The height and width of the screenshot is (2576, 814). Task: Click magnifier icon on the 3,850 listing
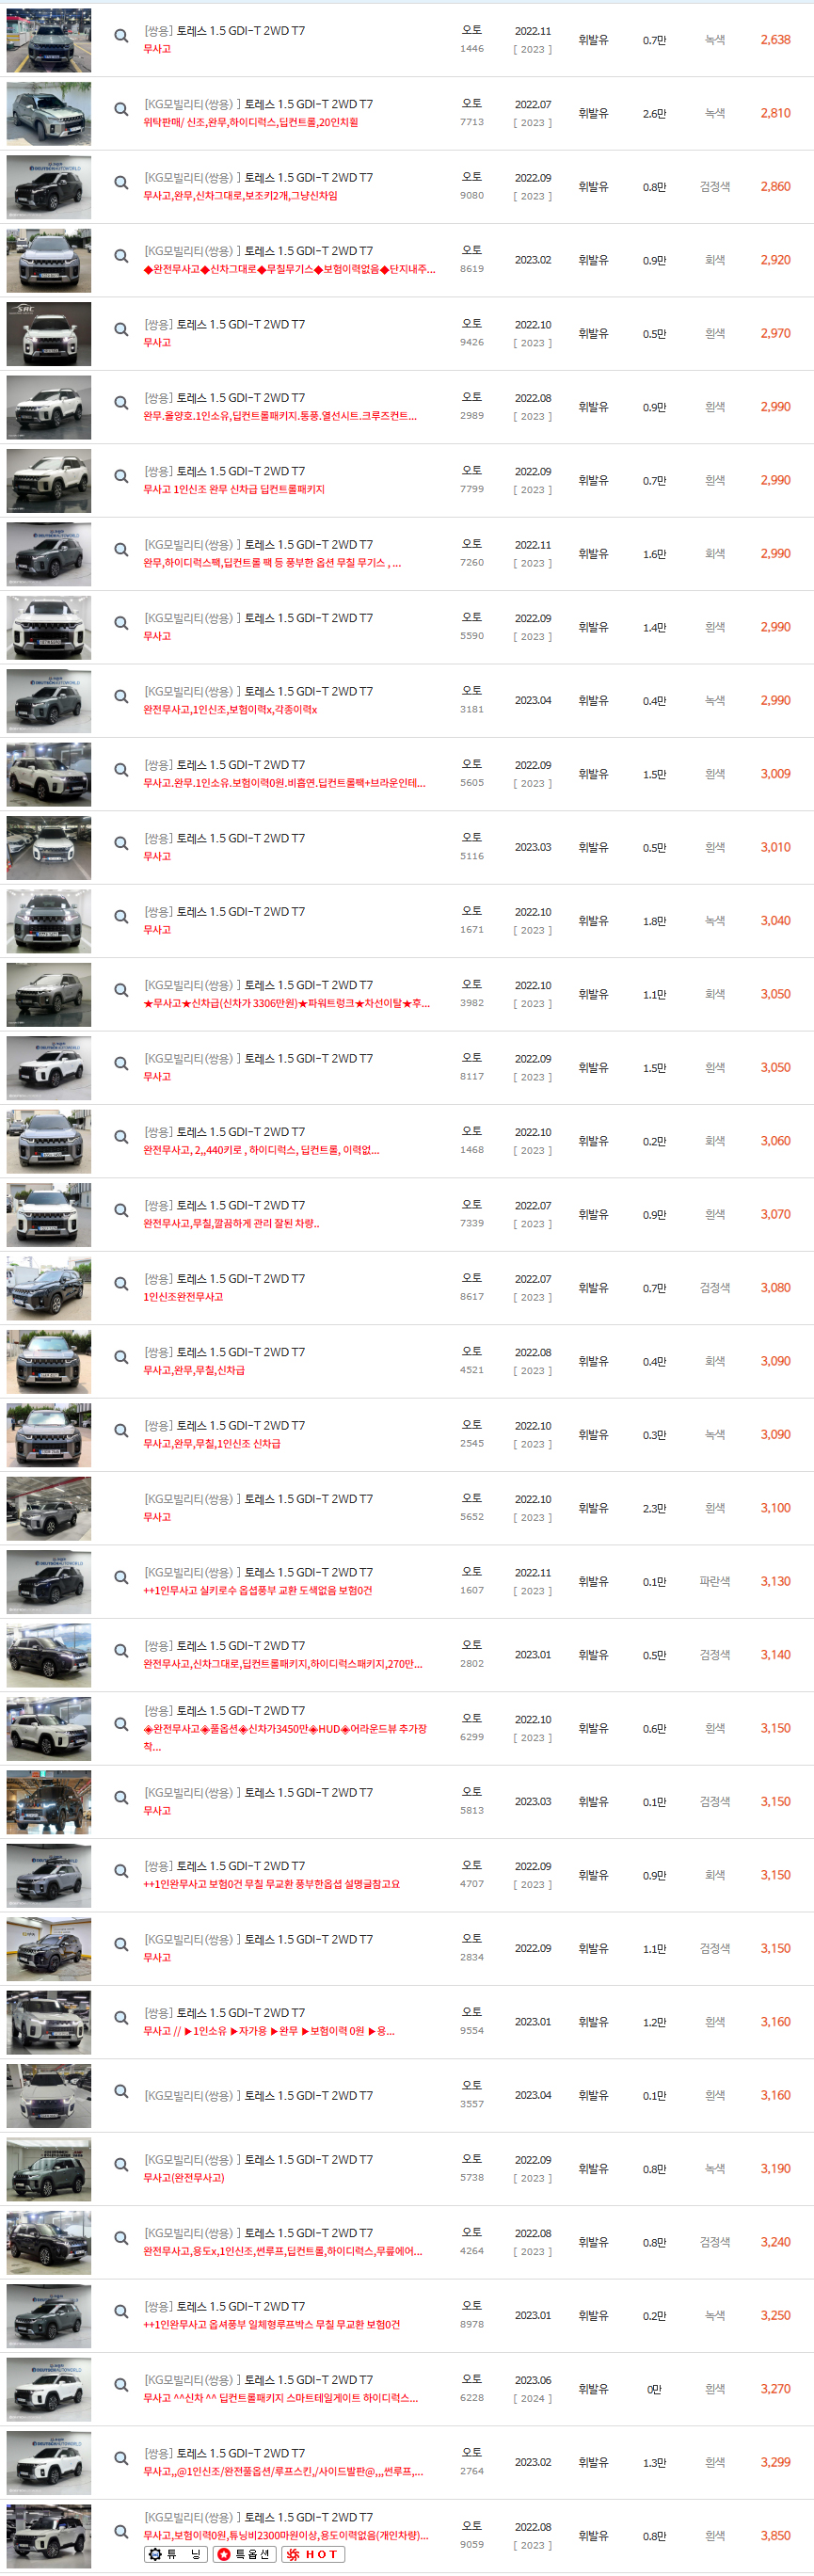pyautogui.click(x=121, y=2532)
